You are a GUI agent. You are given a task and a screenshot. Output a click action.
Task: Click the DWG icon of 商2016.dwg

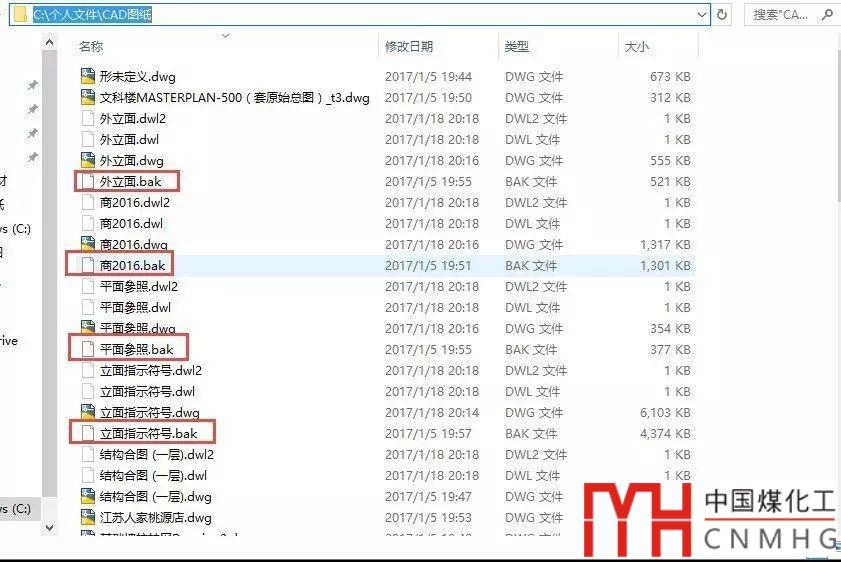[x=88, y=244]
